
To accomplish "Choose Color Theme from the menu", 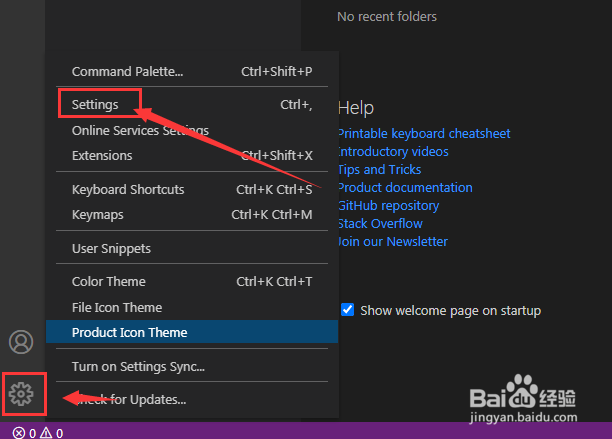I will click(109, 282).
